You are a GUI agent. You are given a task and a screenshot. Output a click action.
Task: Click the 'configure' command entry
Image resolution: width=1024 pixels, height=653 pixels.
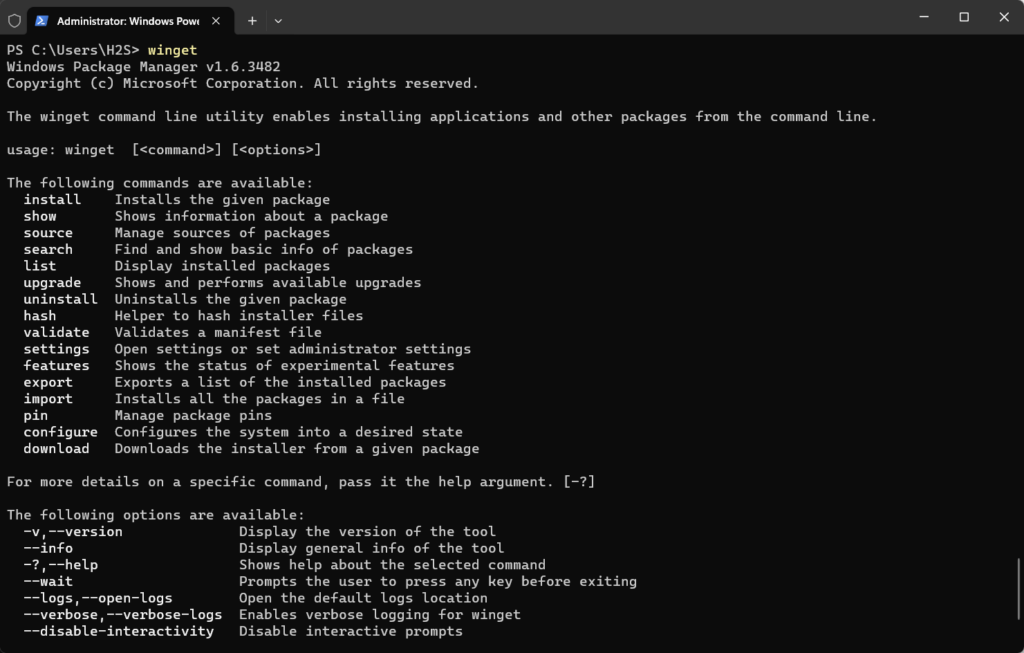click(61, 432)
